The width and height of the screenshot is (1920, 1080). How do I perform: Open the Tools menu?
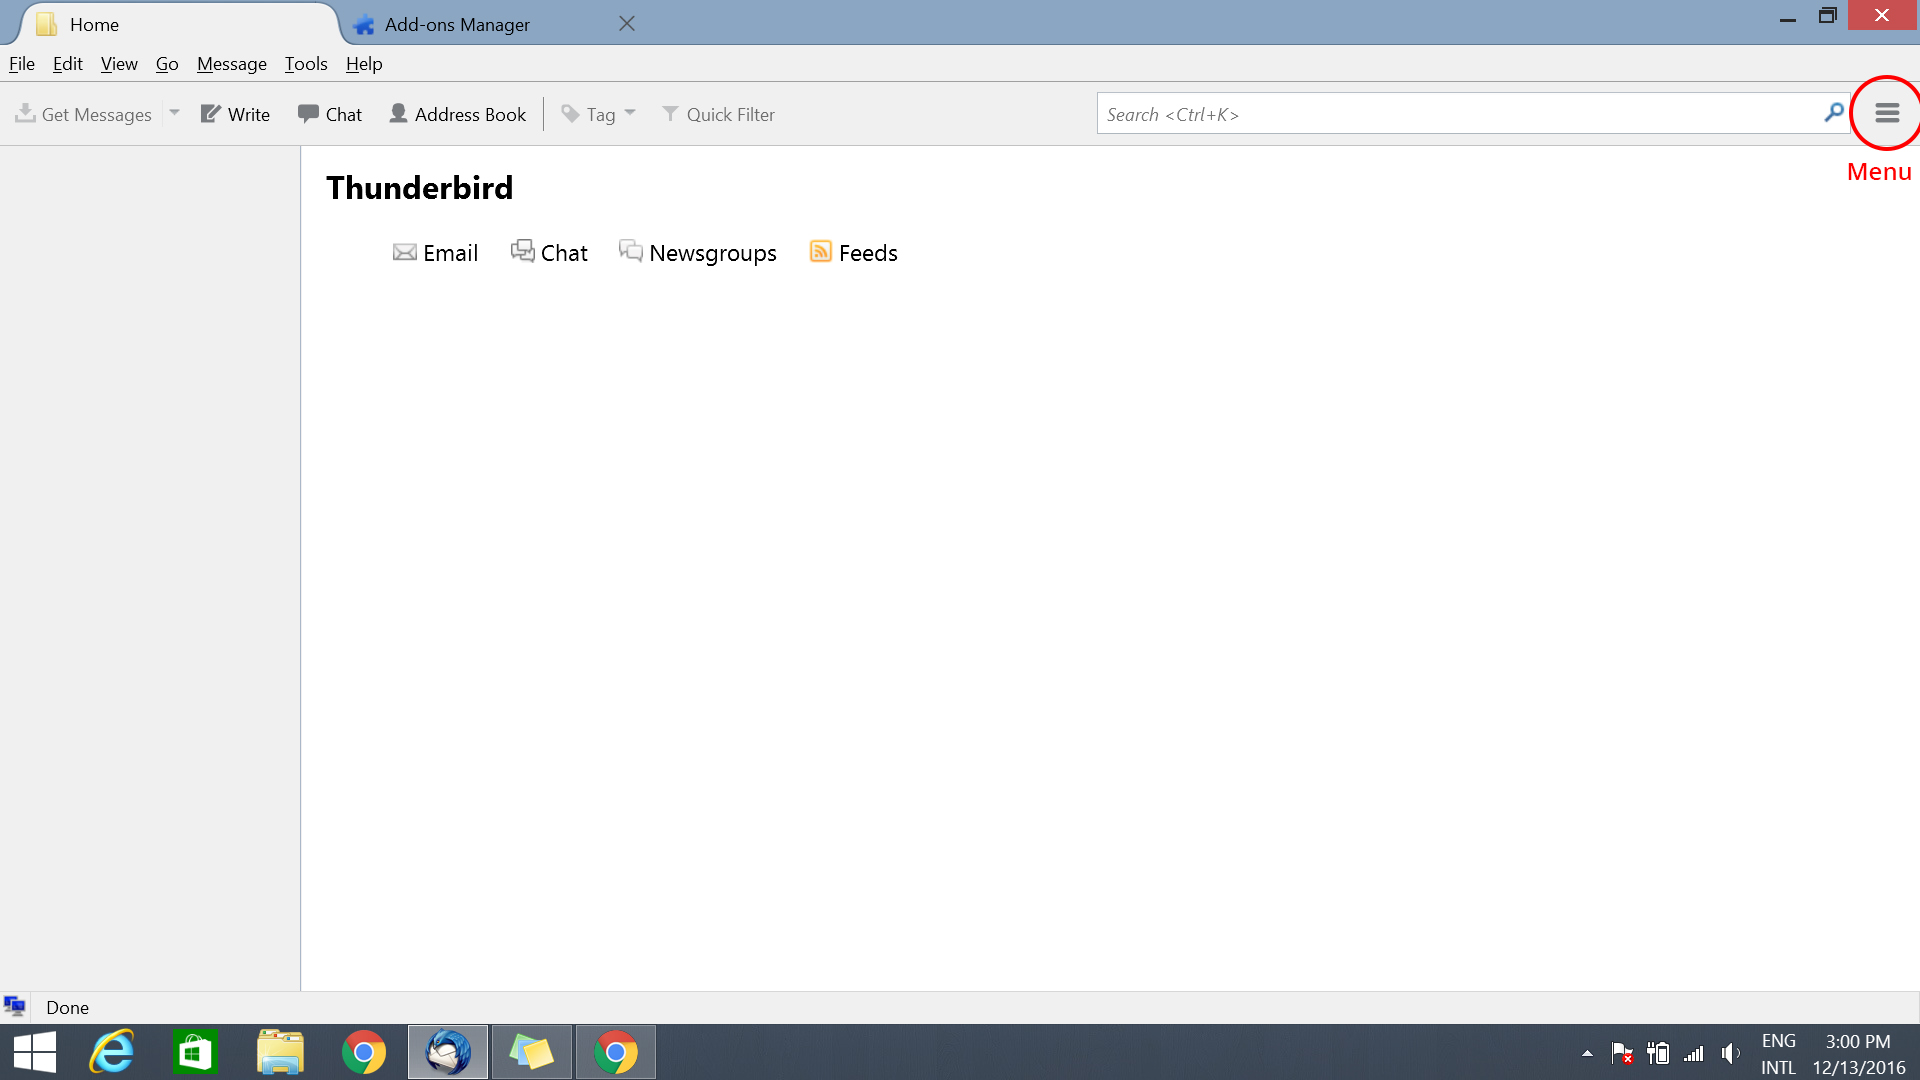(x=306, y=64)
